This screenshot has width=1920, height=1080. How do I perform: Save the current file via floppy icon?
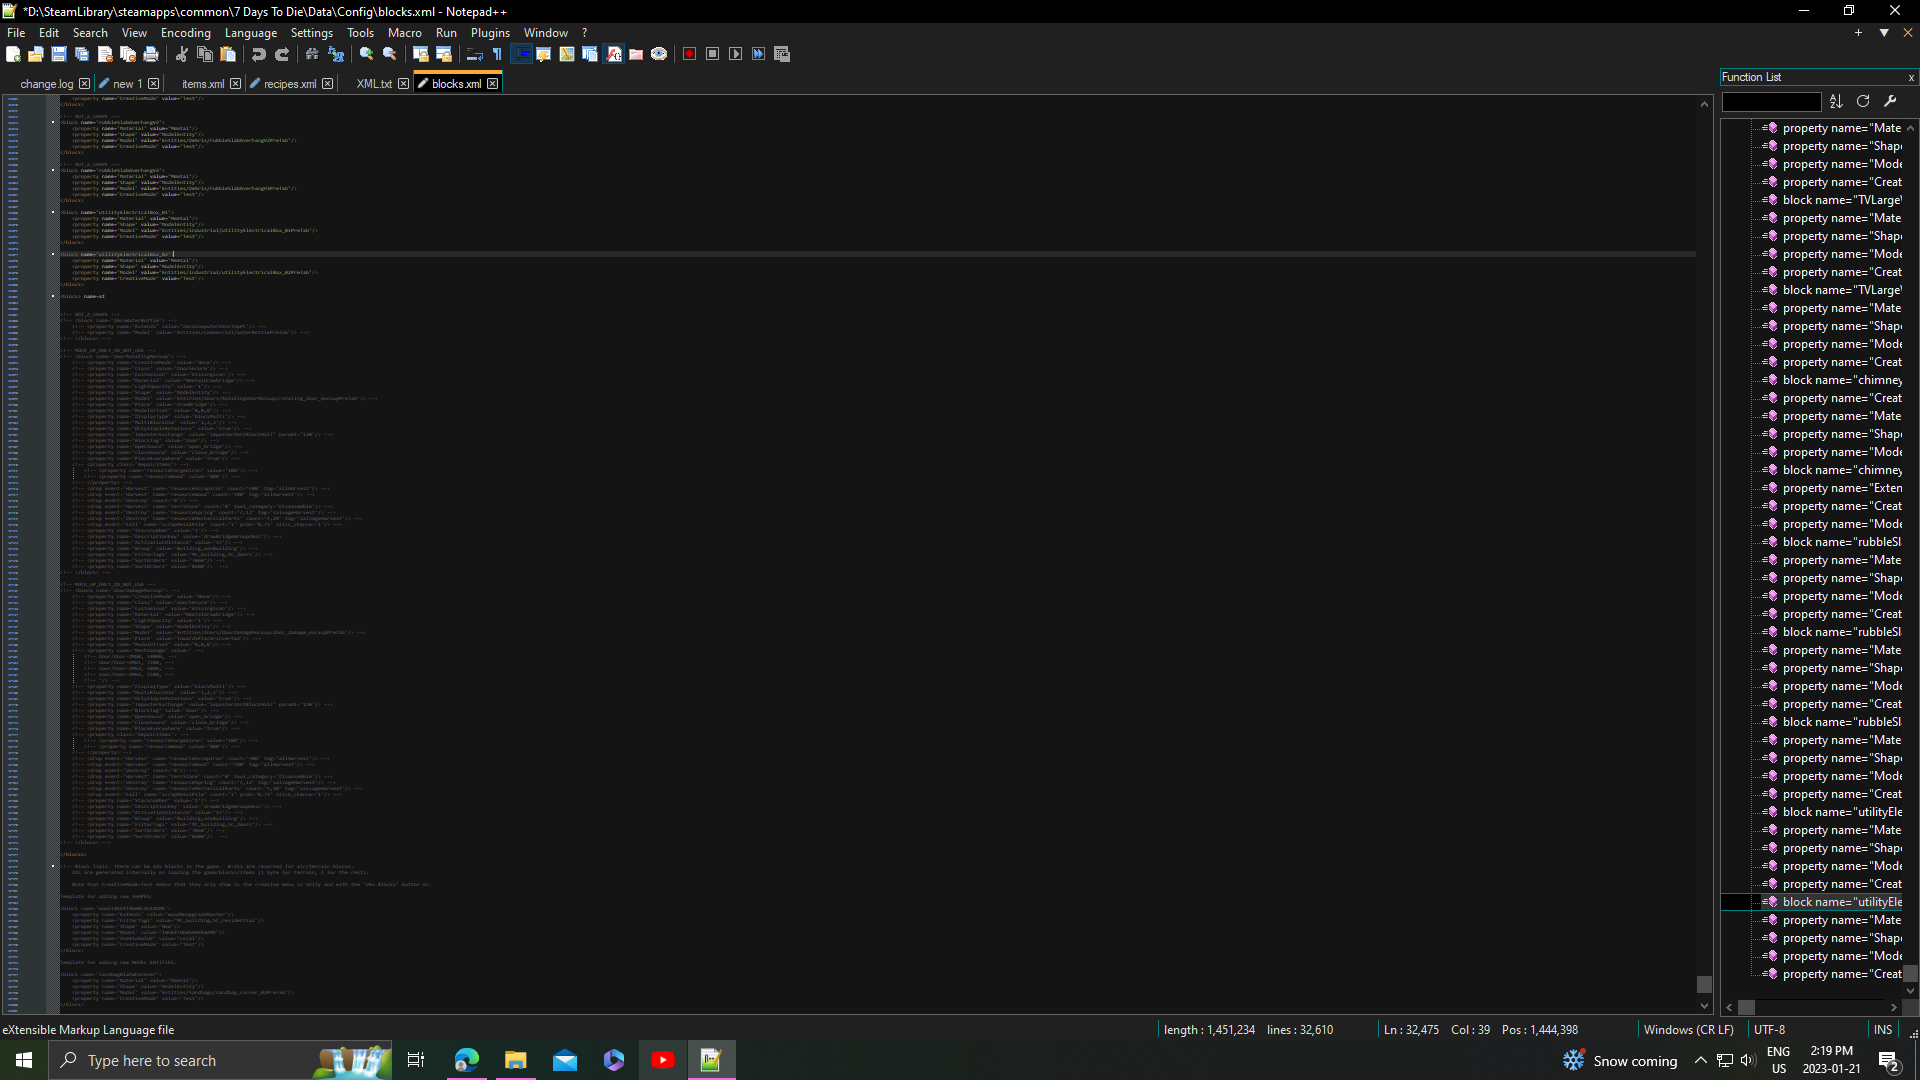[x=59, y=54]
